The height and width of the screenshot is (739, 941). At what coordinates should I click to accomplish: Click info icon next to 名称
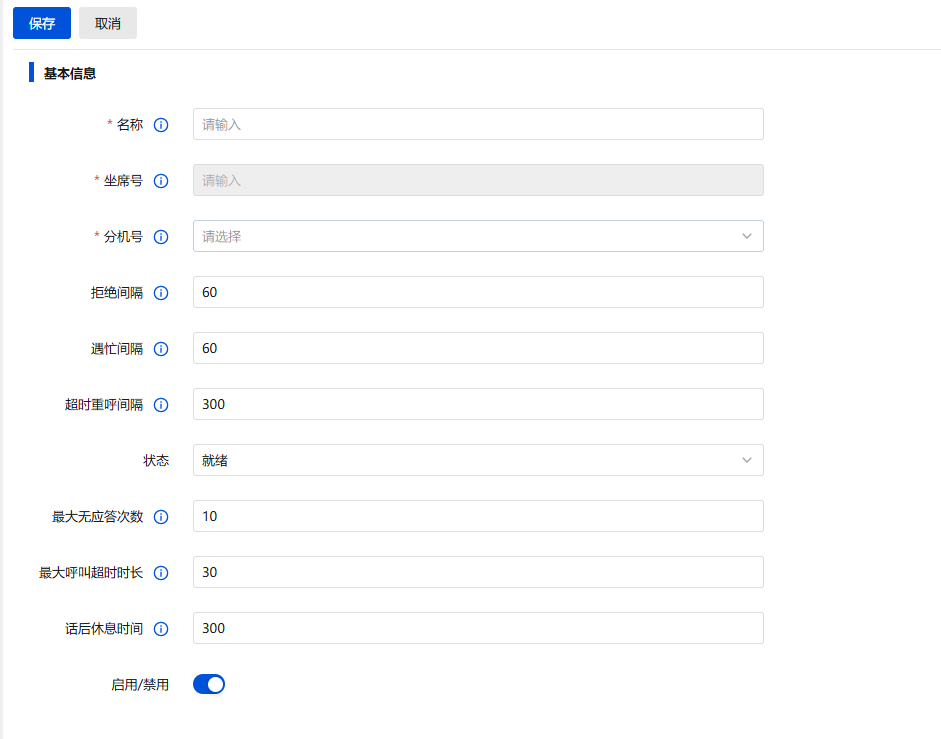coord(161,125)
